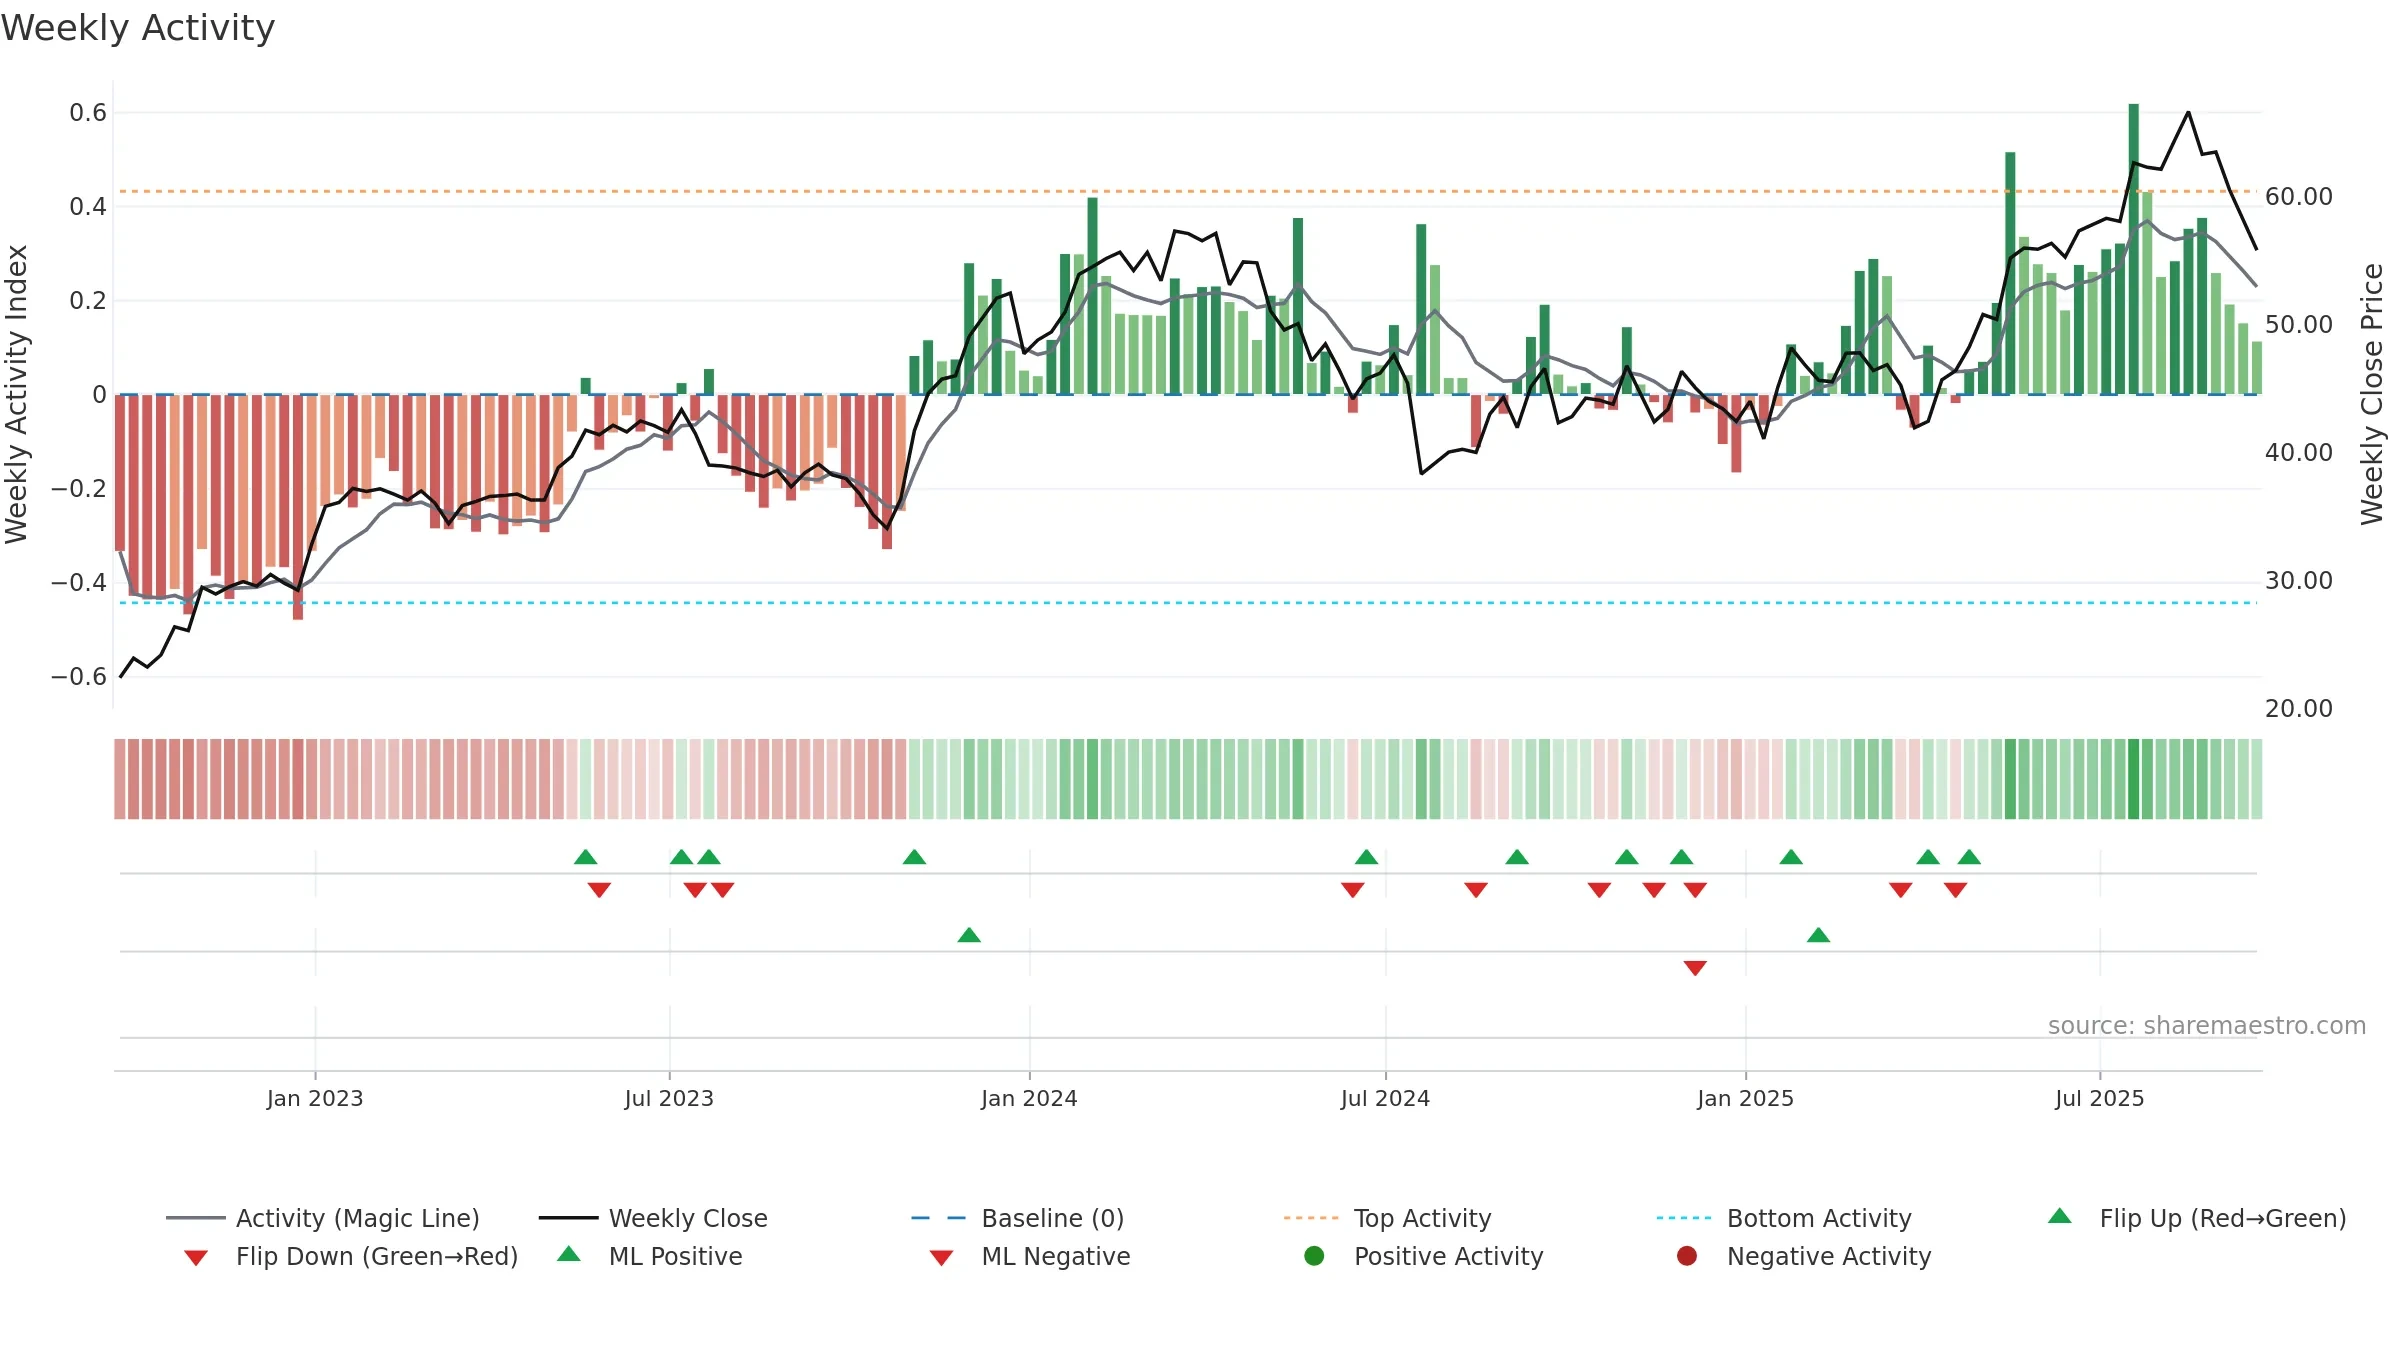Click the Weekly Close Price axis title
Viewport: 2400px width, 1350px height.
2372,394
